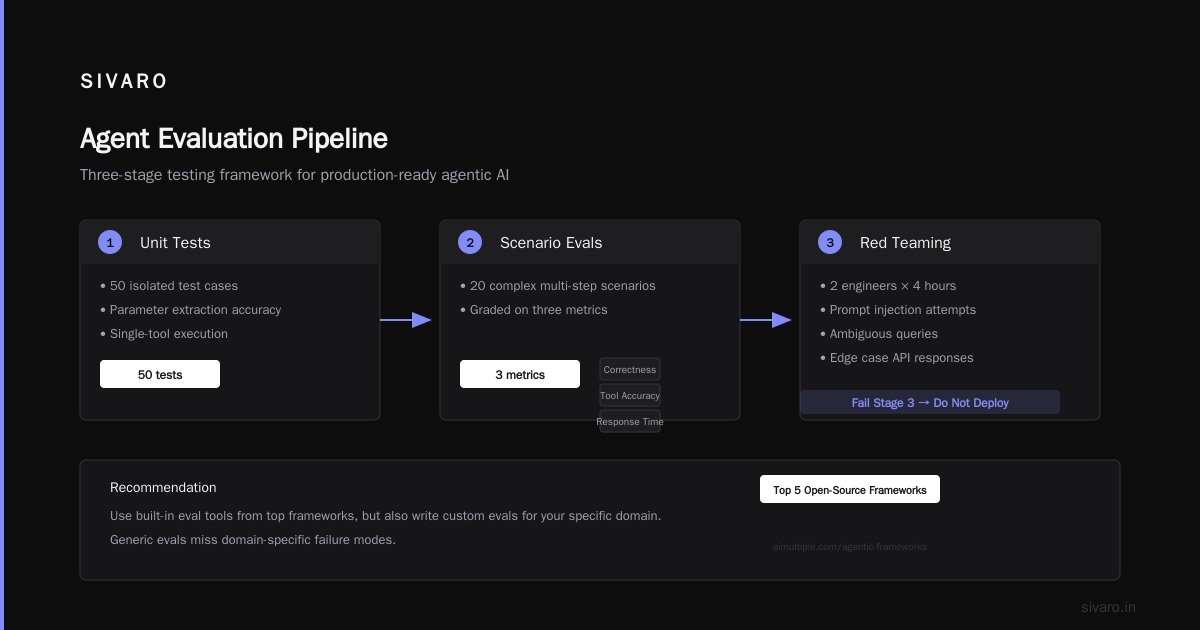Click the 50 tests button
1200x630 pixels.
[160, 374]
